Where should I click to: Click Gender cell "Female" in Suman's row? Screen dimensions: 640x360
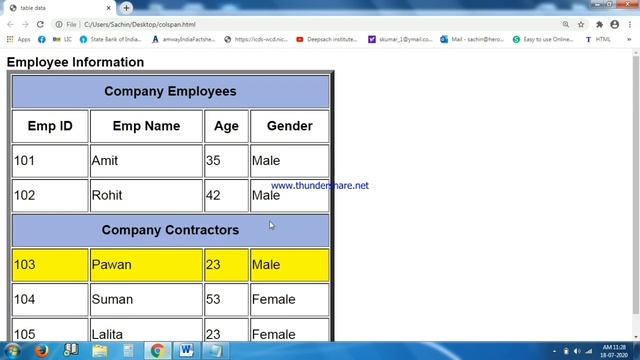pos(289,299)
